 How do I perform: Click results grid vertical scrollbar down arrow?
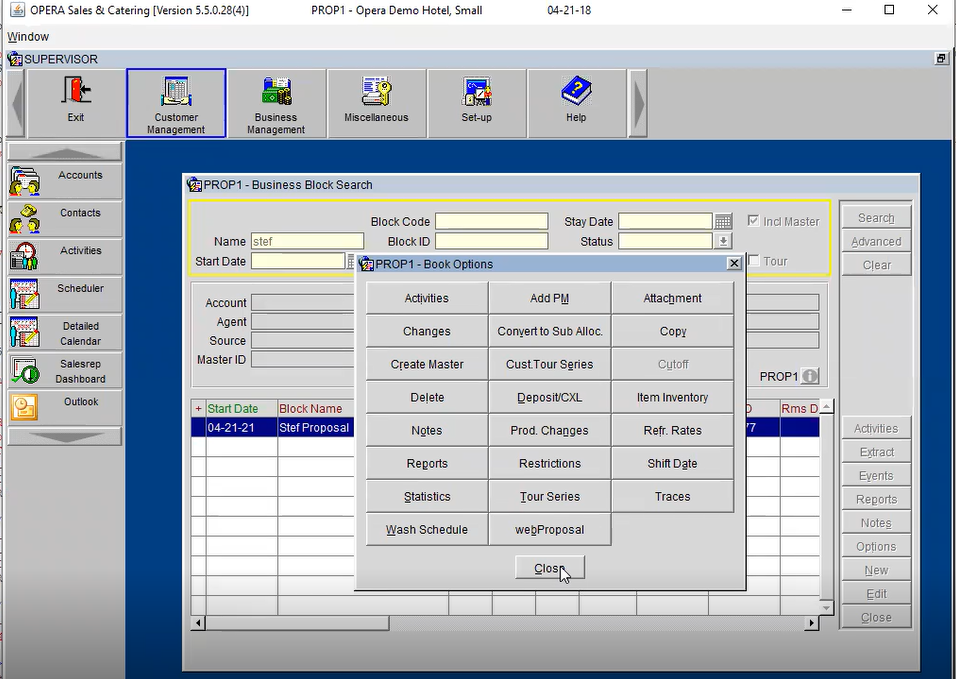826,608
